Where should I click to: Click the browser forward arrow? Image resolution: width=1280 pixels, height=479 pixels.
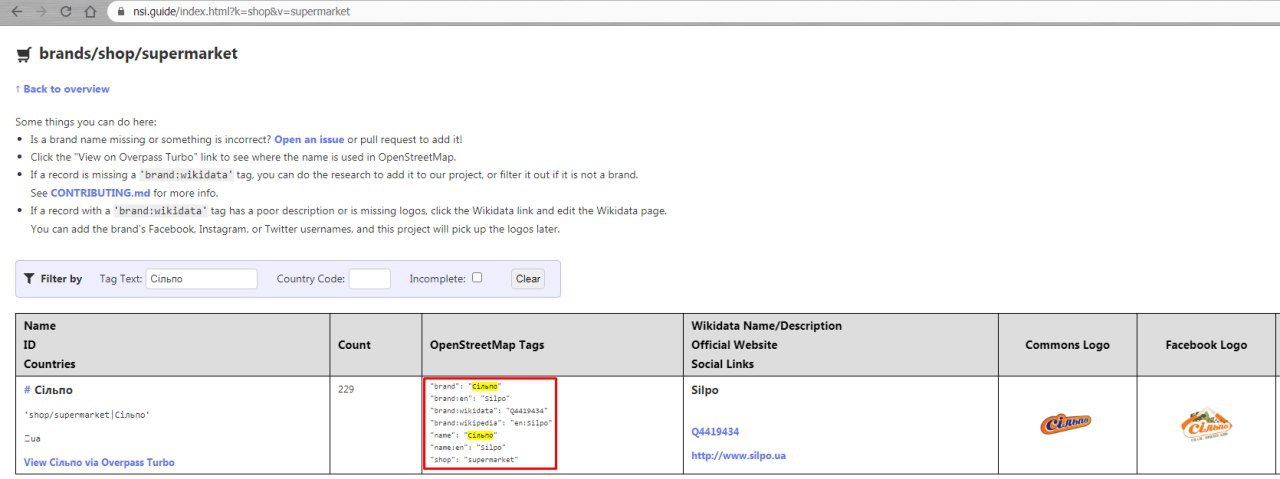(41, 12)
